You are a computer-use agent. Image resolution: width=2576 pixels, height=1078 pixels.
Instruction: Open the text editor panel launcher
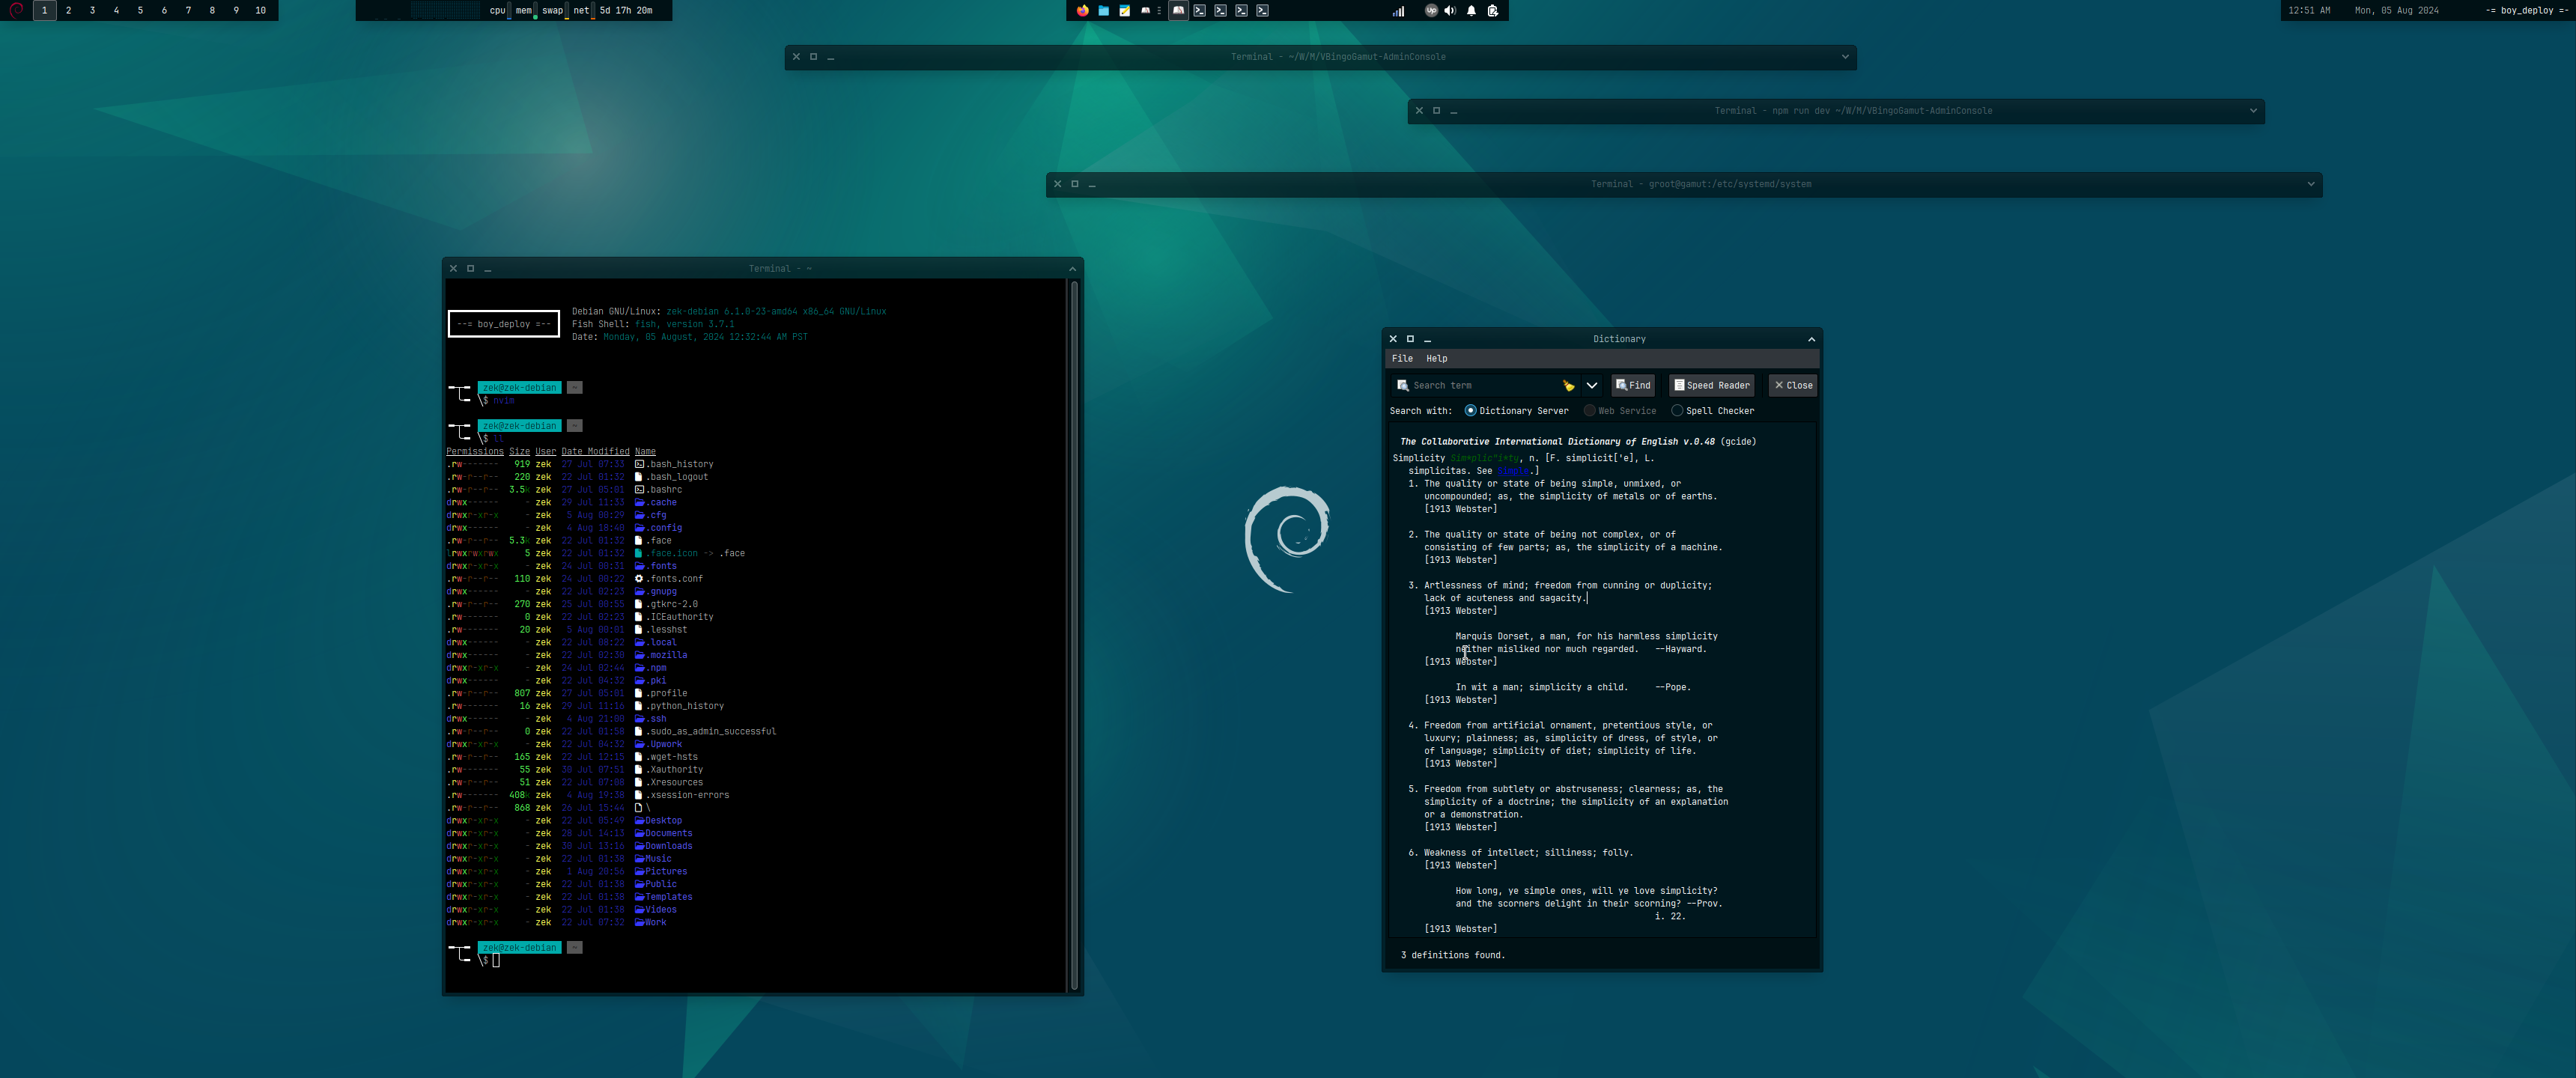click(1124, 10)
